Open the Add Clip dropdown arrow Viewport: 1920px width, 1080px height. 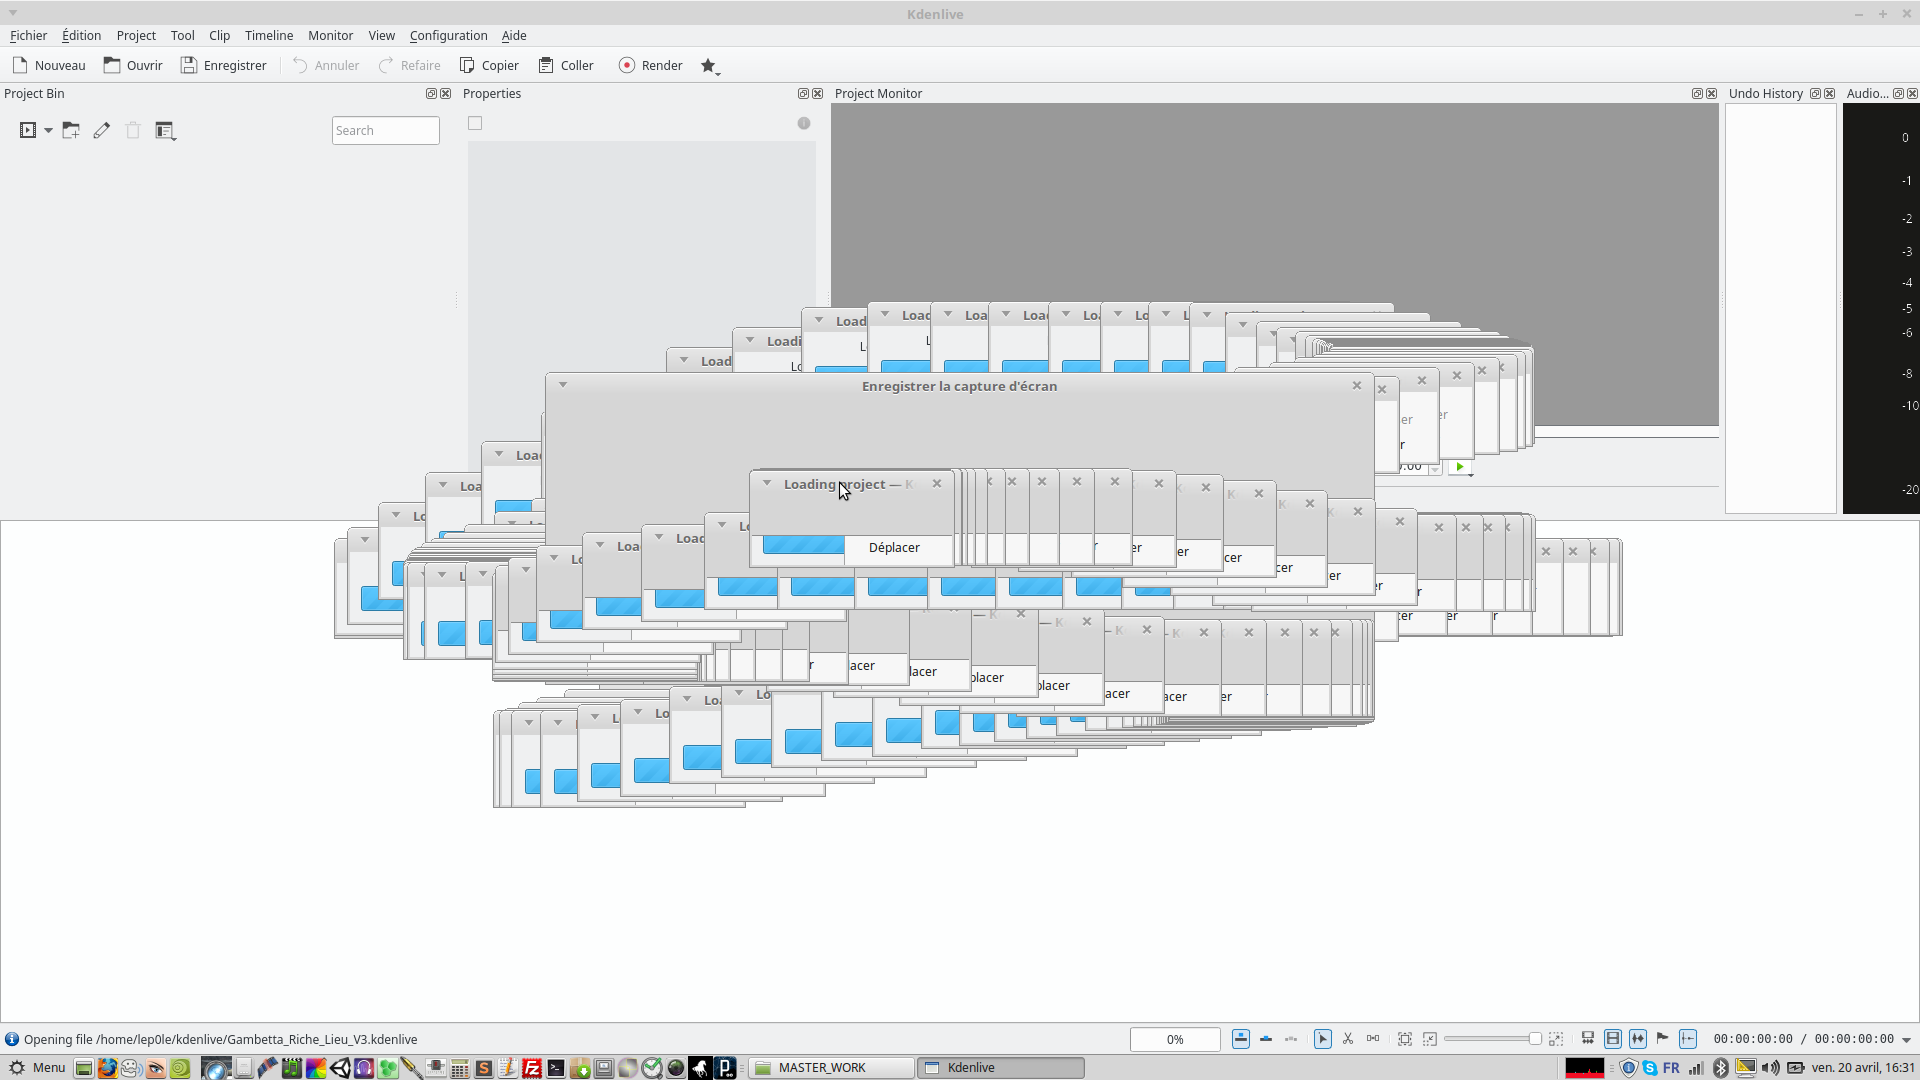48,130
